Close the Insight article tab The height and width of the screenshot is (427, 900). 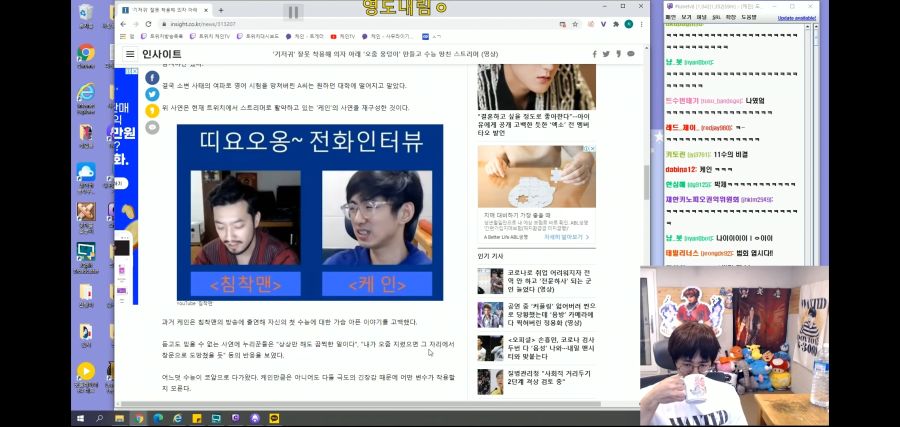coord(205,10)
